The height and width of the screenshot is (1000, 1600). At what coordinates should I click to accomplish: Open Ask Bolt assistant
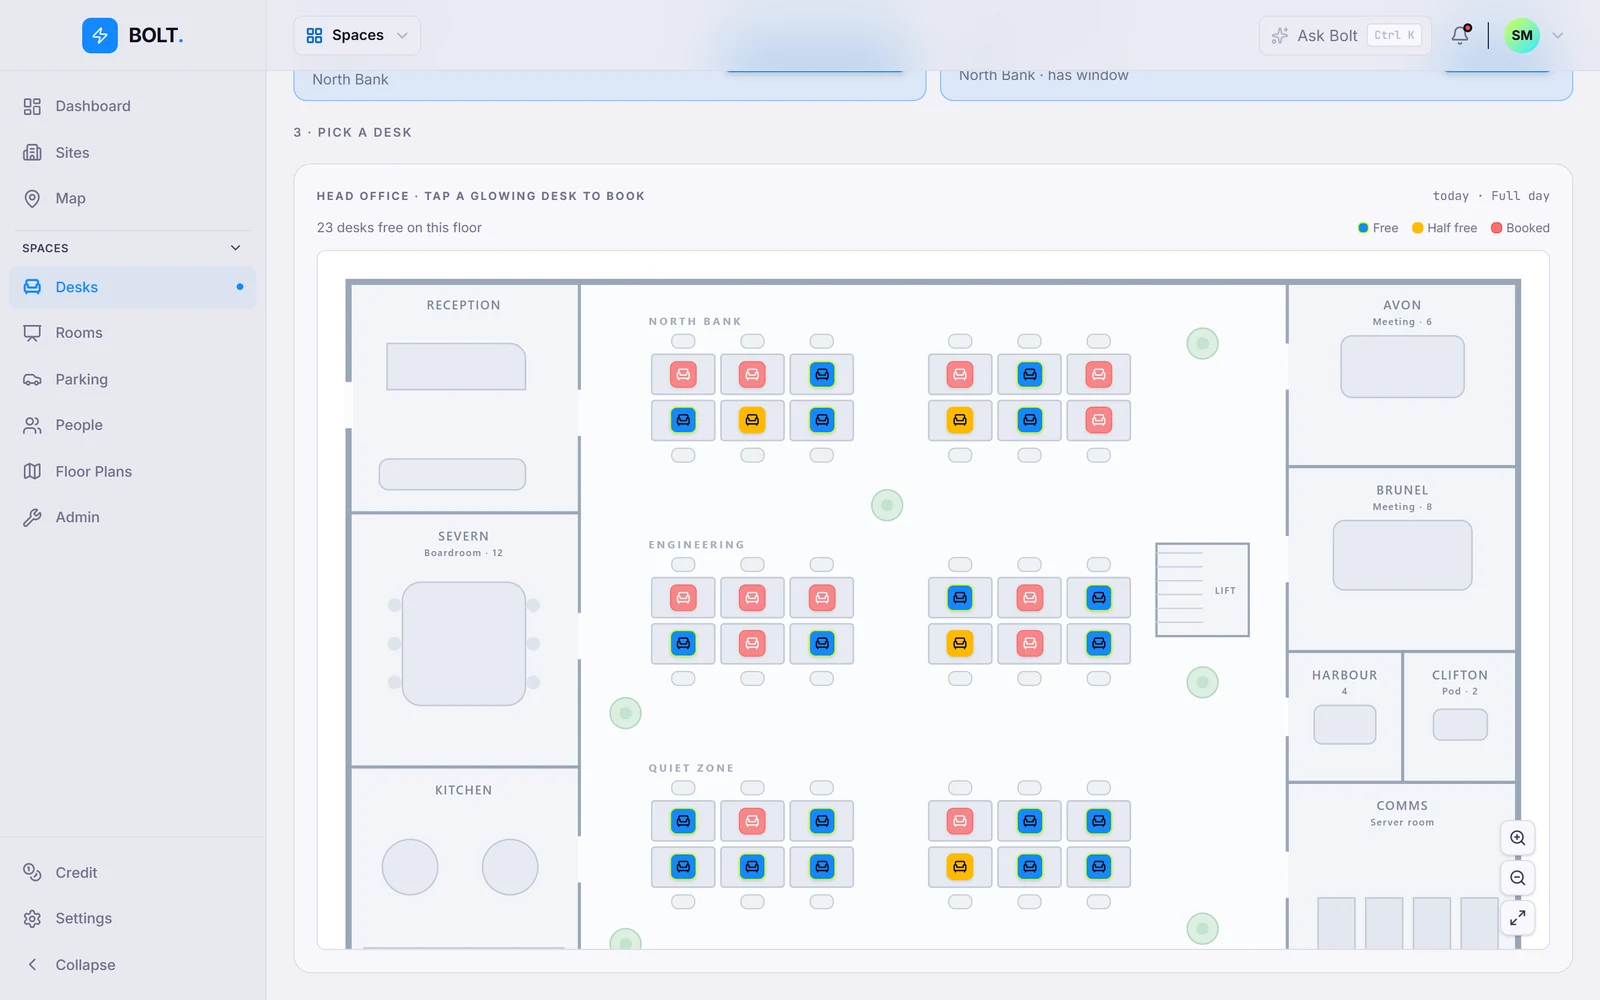coord(1345,35)
